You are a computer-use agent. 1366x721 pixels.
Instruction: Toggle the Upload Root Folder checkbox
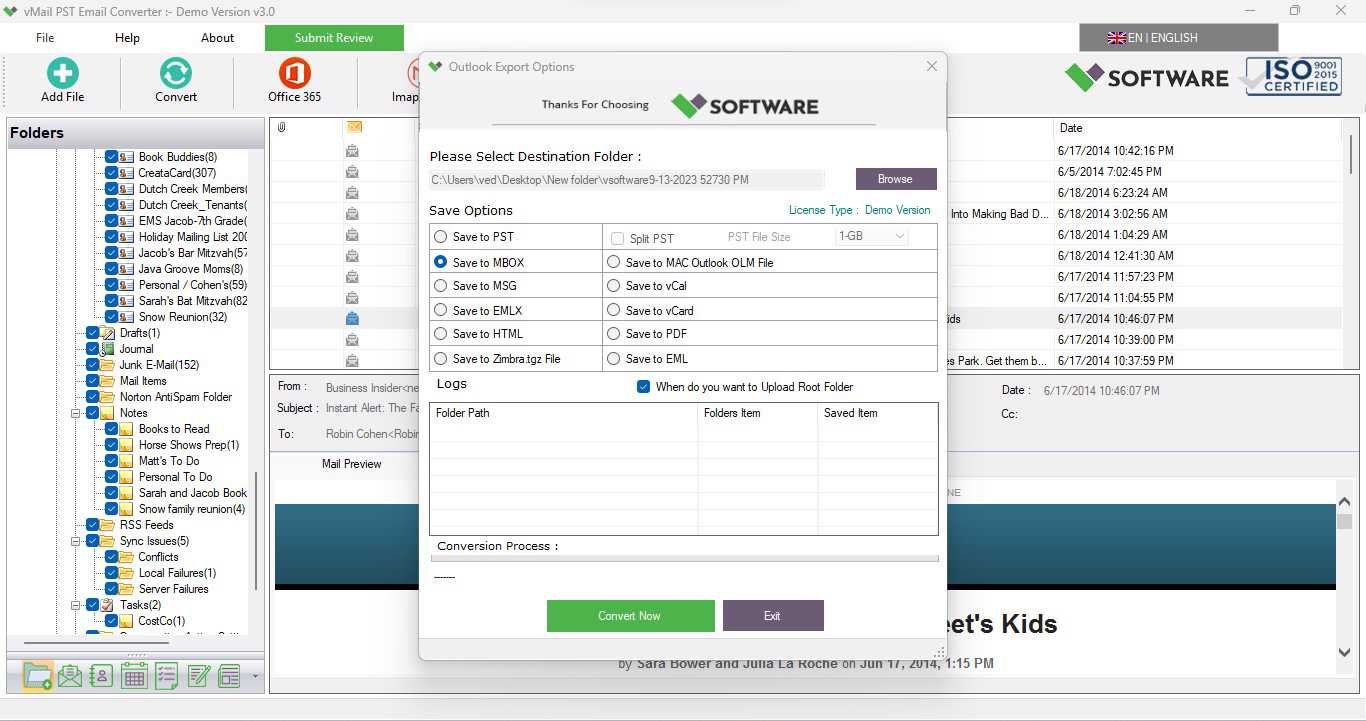[643, 387]
